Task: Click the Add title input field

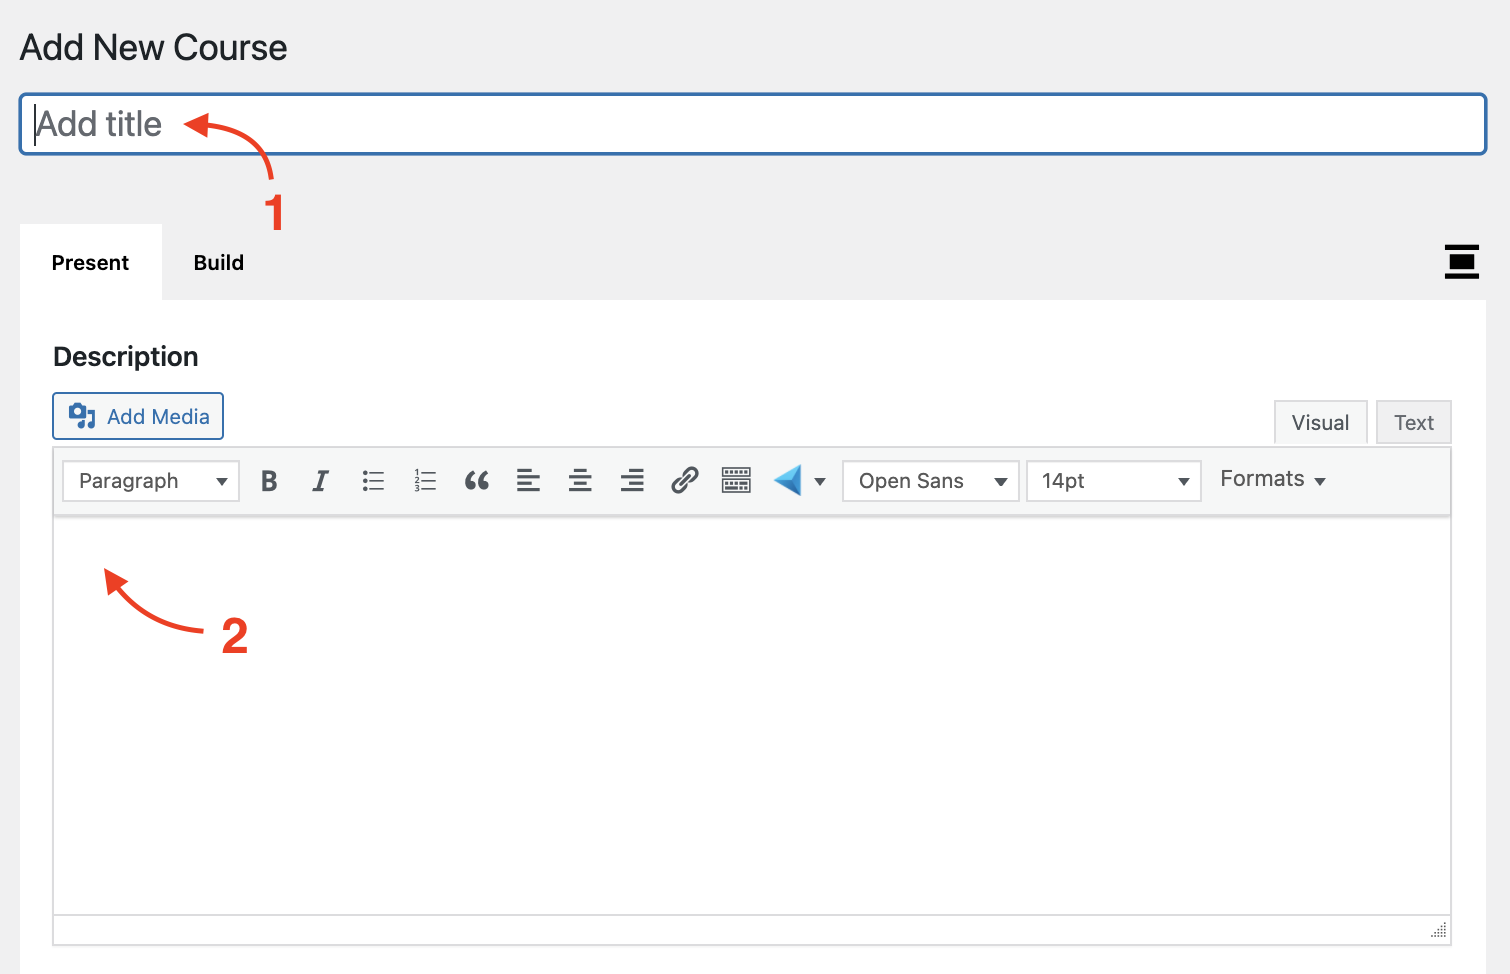Action: pyautogui.click(x=752, y=124)
